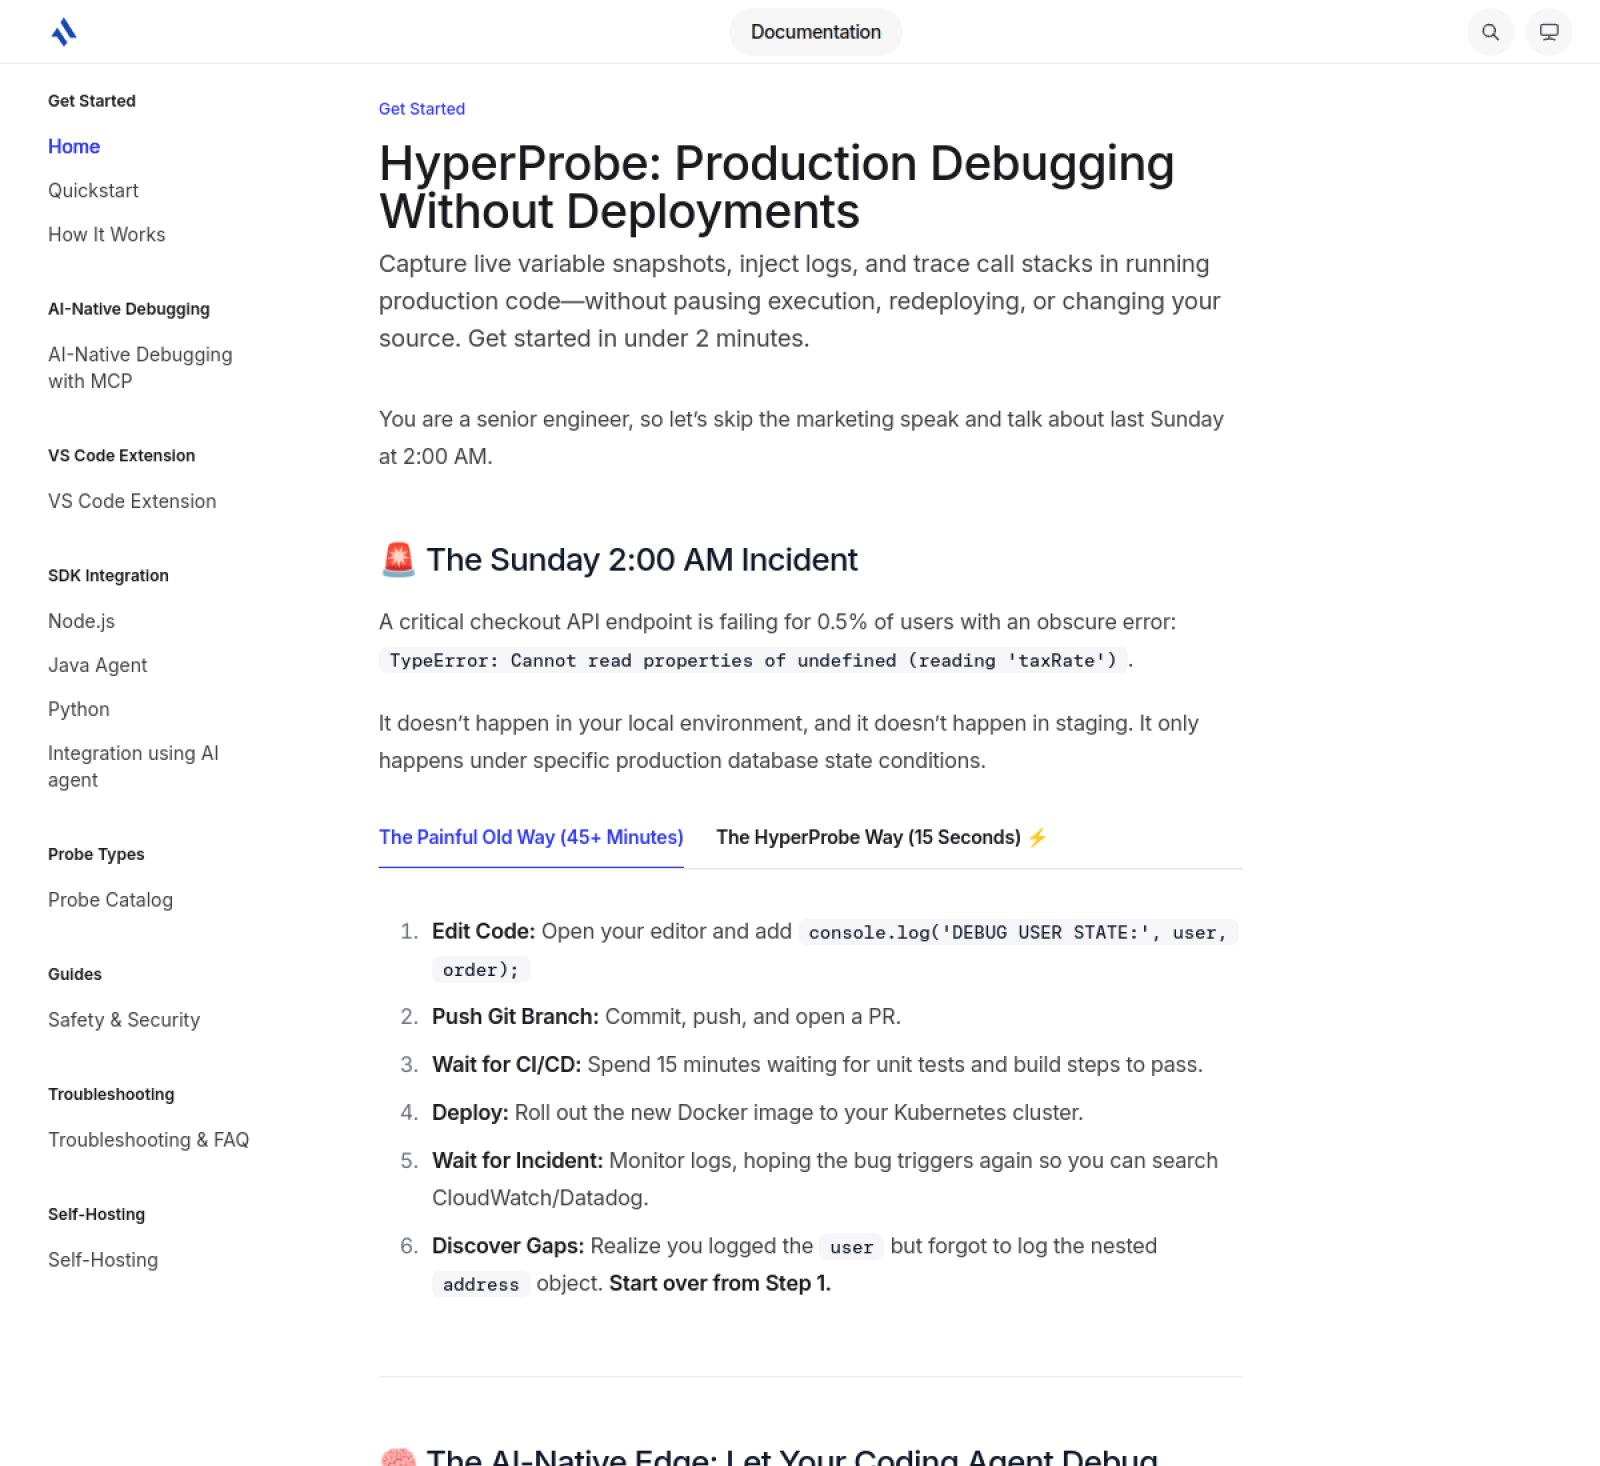
Task: Open Integration using AI agent page
Action: (x=133, y=766)
